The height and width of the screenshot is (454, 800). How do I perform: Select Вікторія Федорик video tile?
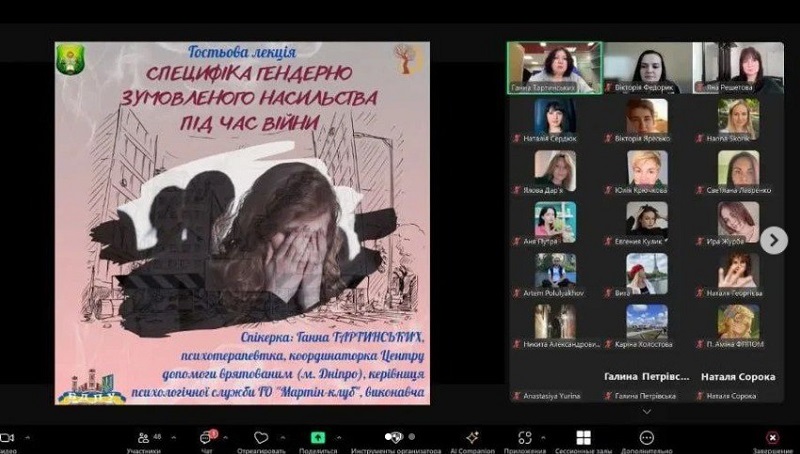point(647,68)
